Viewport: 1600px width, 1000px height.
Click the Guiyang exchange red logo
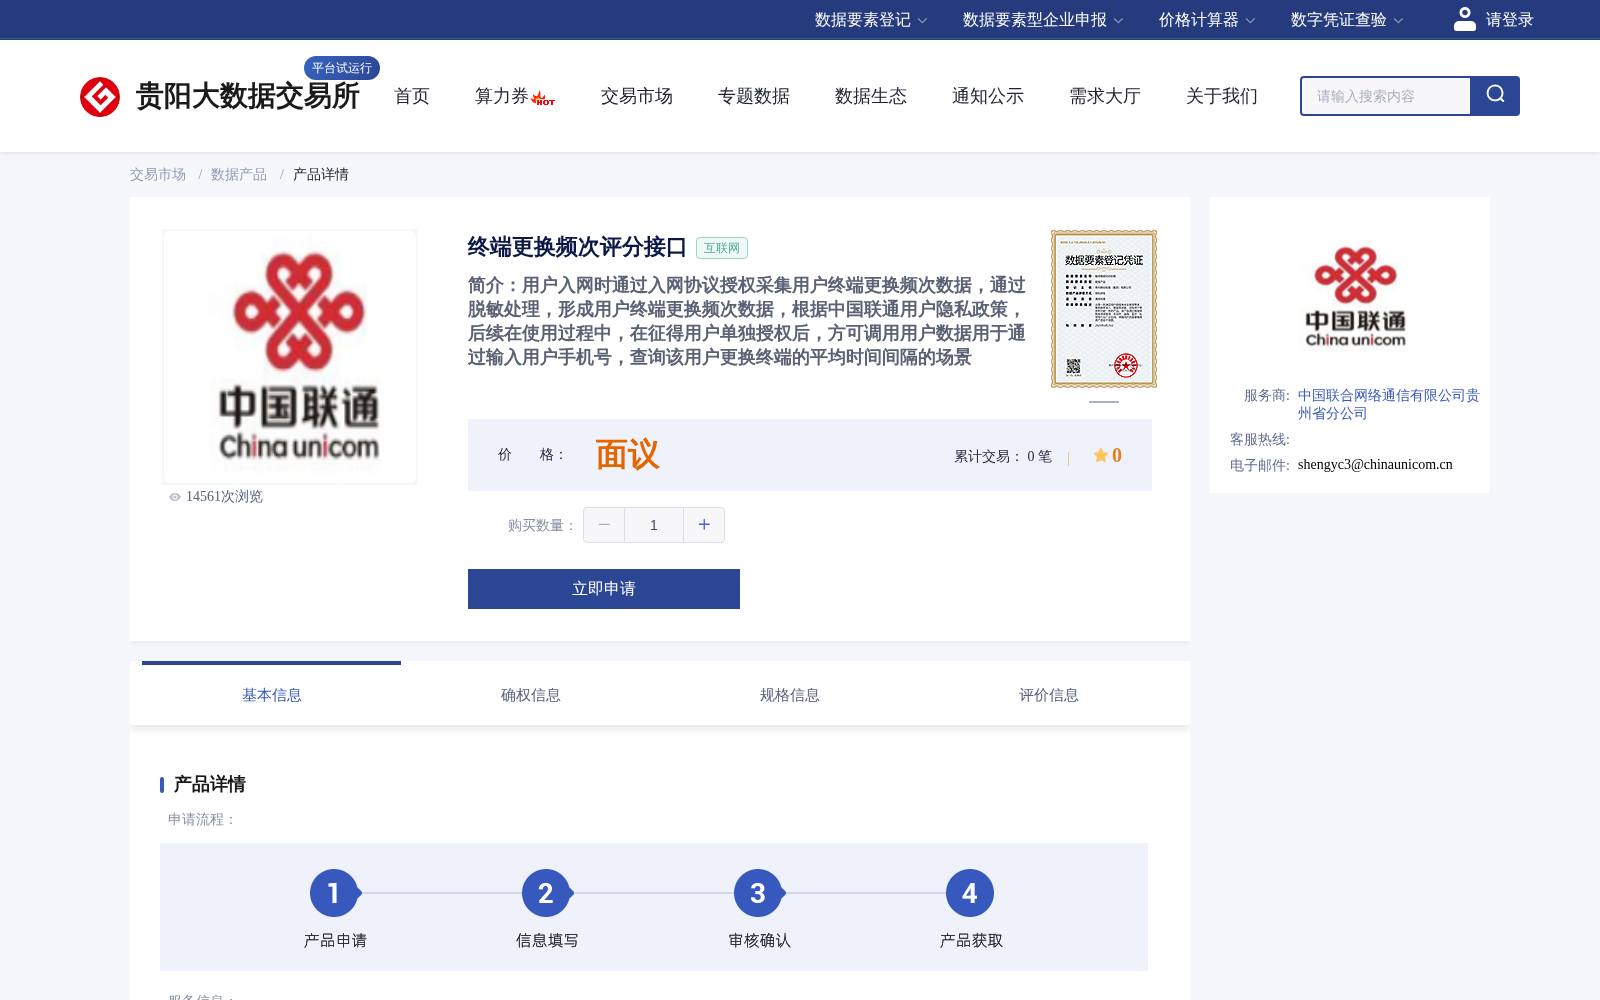tap(100, 97)
